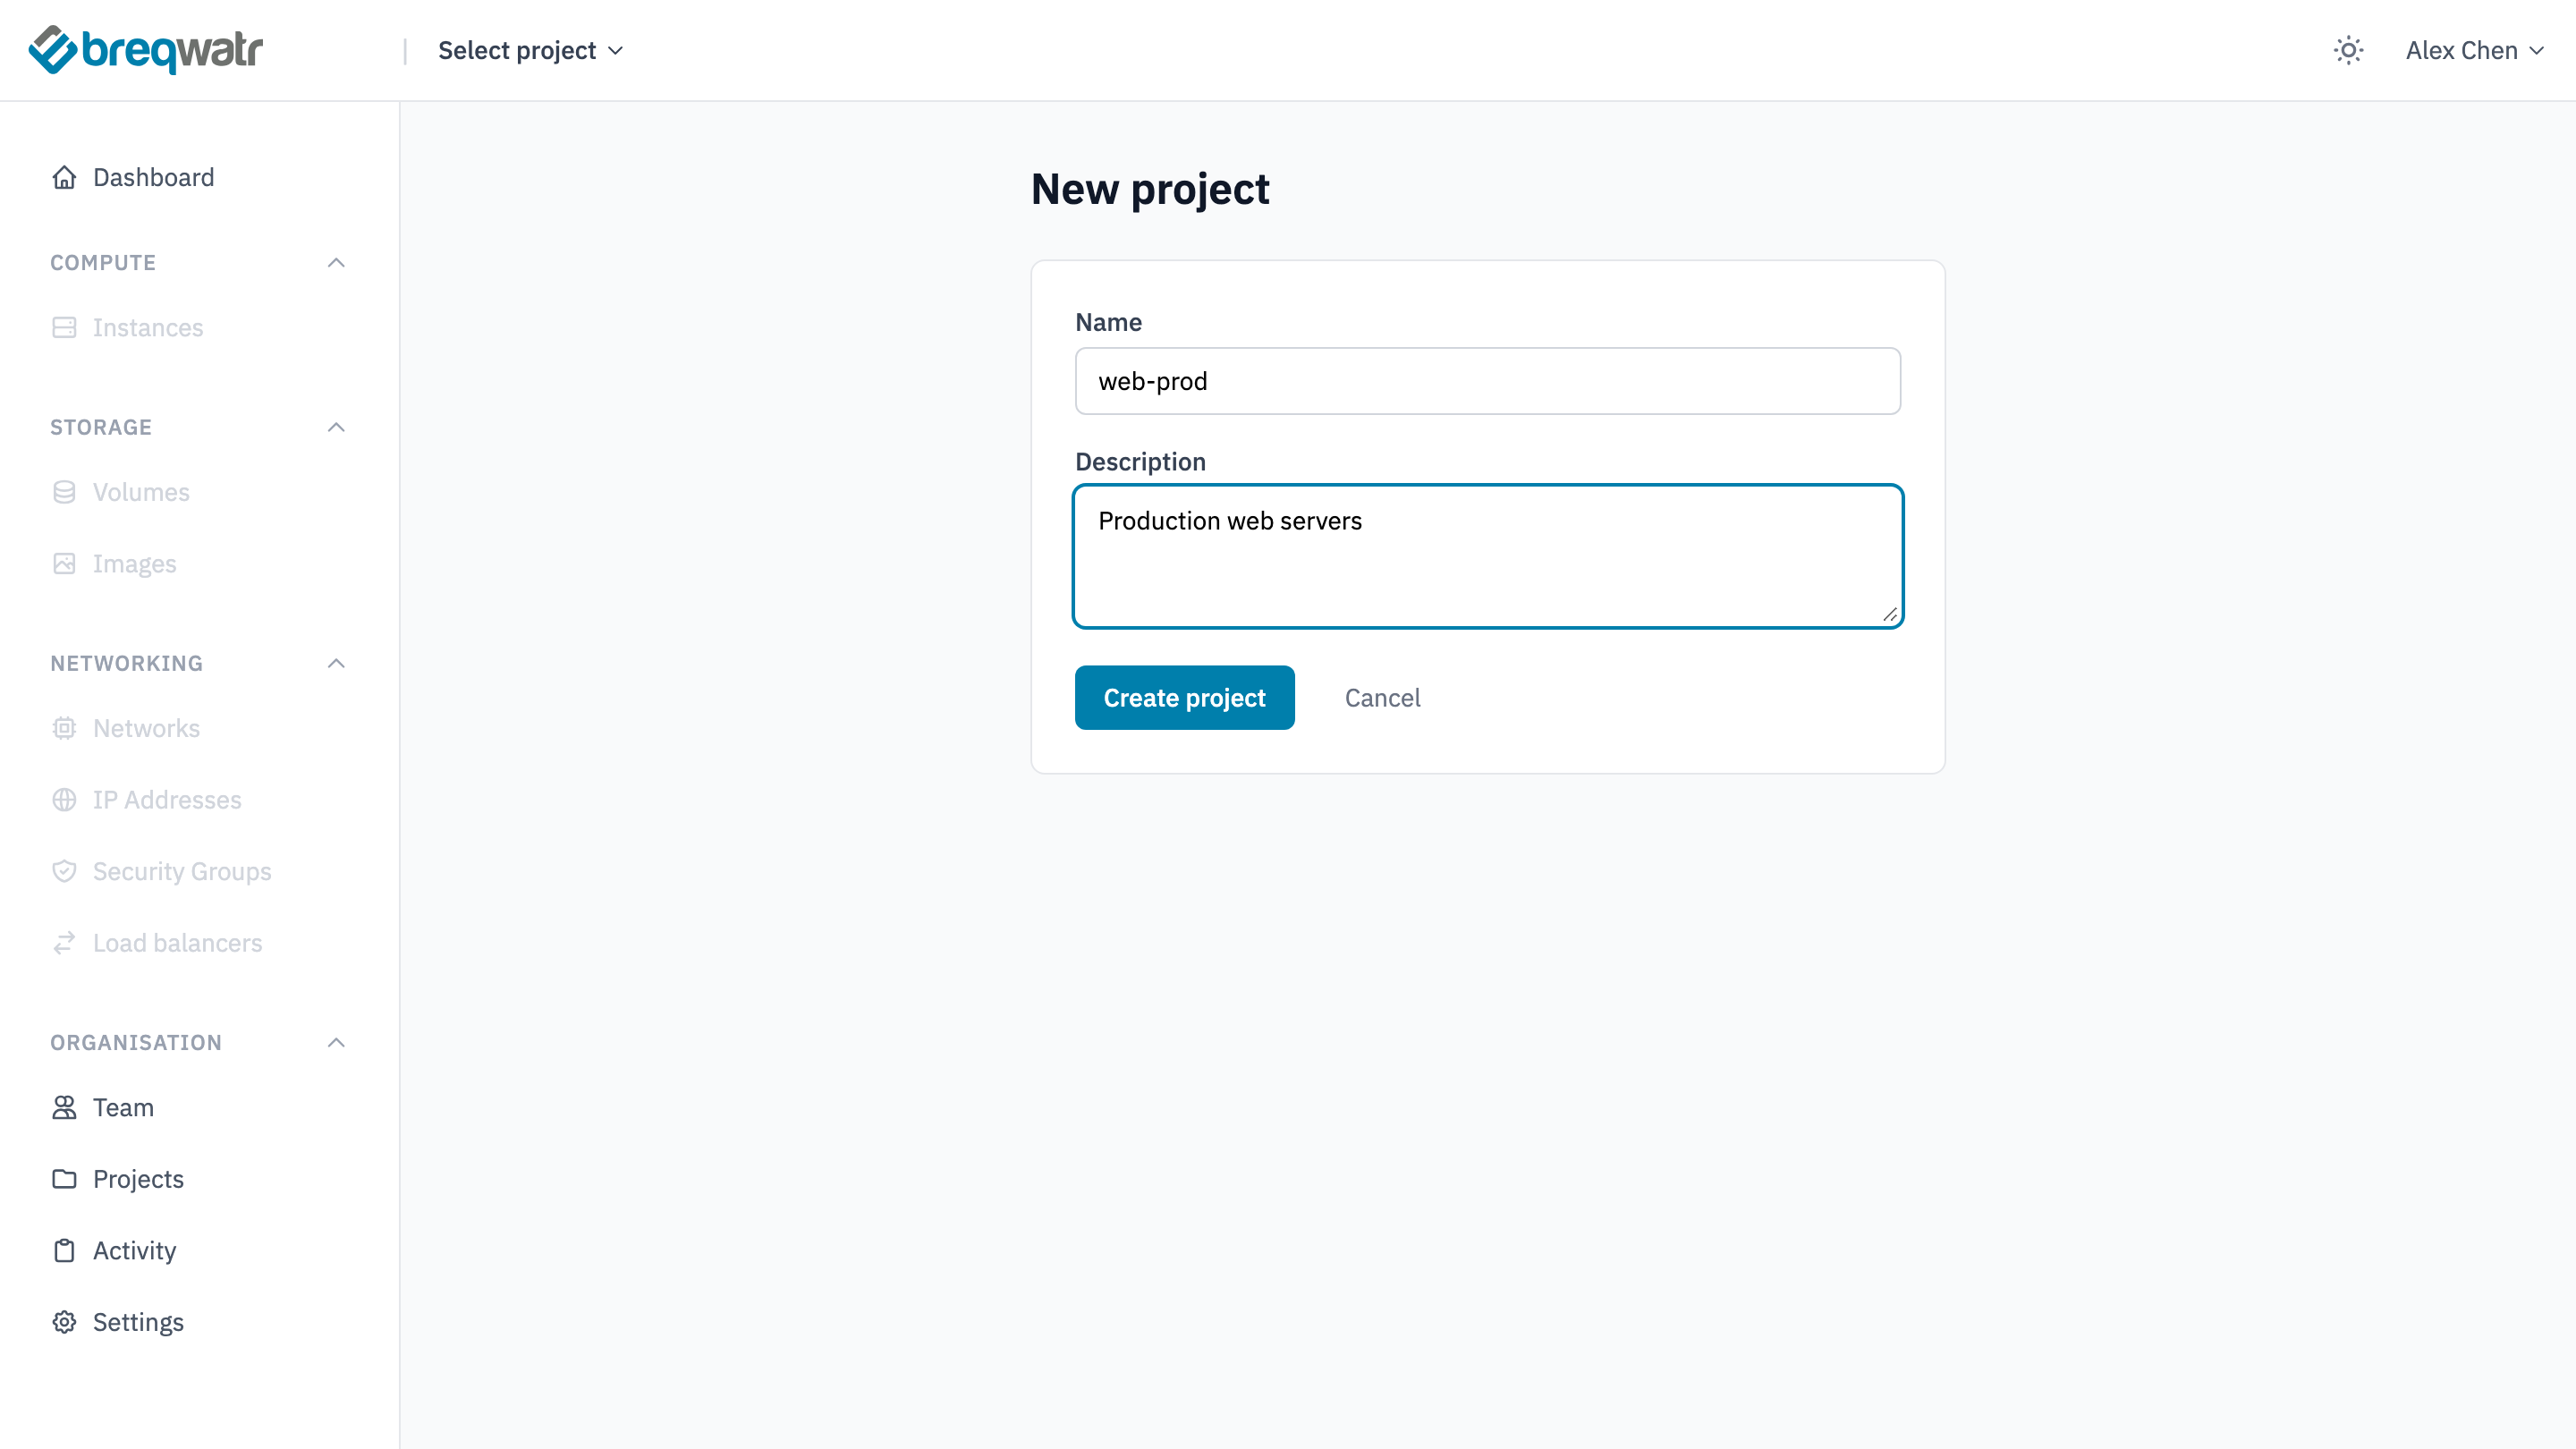Click the Projects folder icon

tap(64, 1179)
